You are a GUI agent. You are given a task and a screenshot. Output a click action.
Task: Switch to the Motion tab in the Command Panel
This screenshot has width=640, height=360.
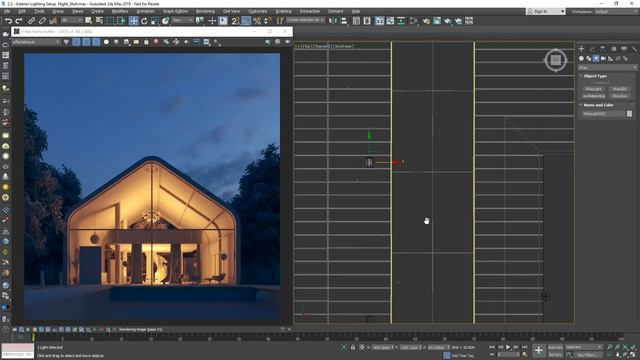tap(613, 49)
